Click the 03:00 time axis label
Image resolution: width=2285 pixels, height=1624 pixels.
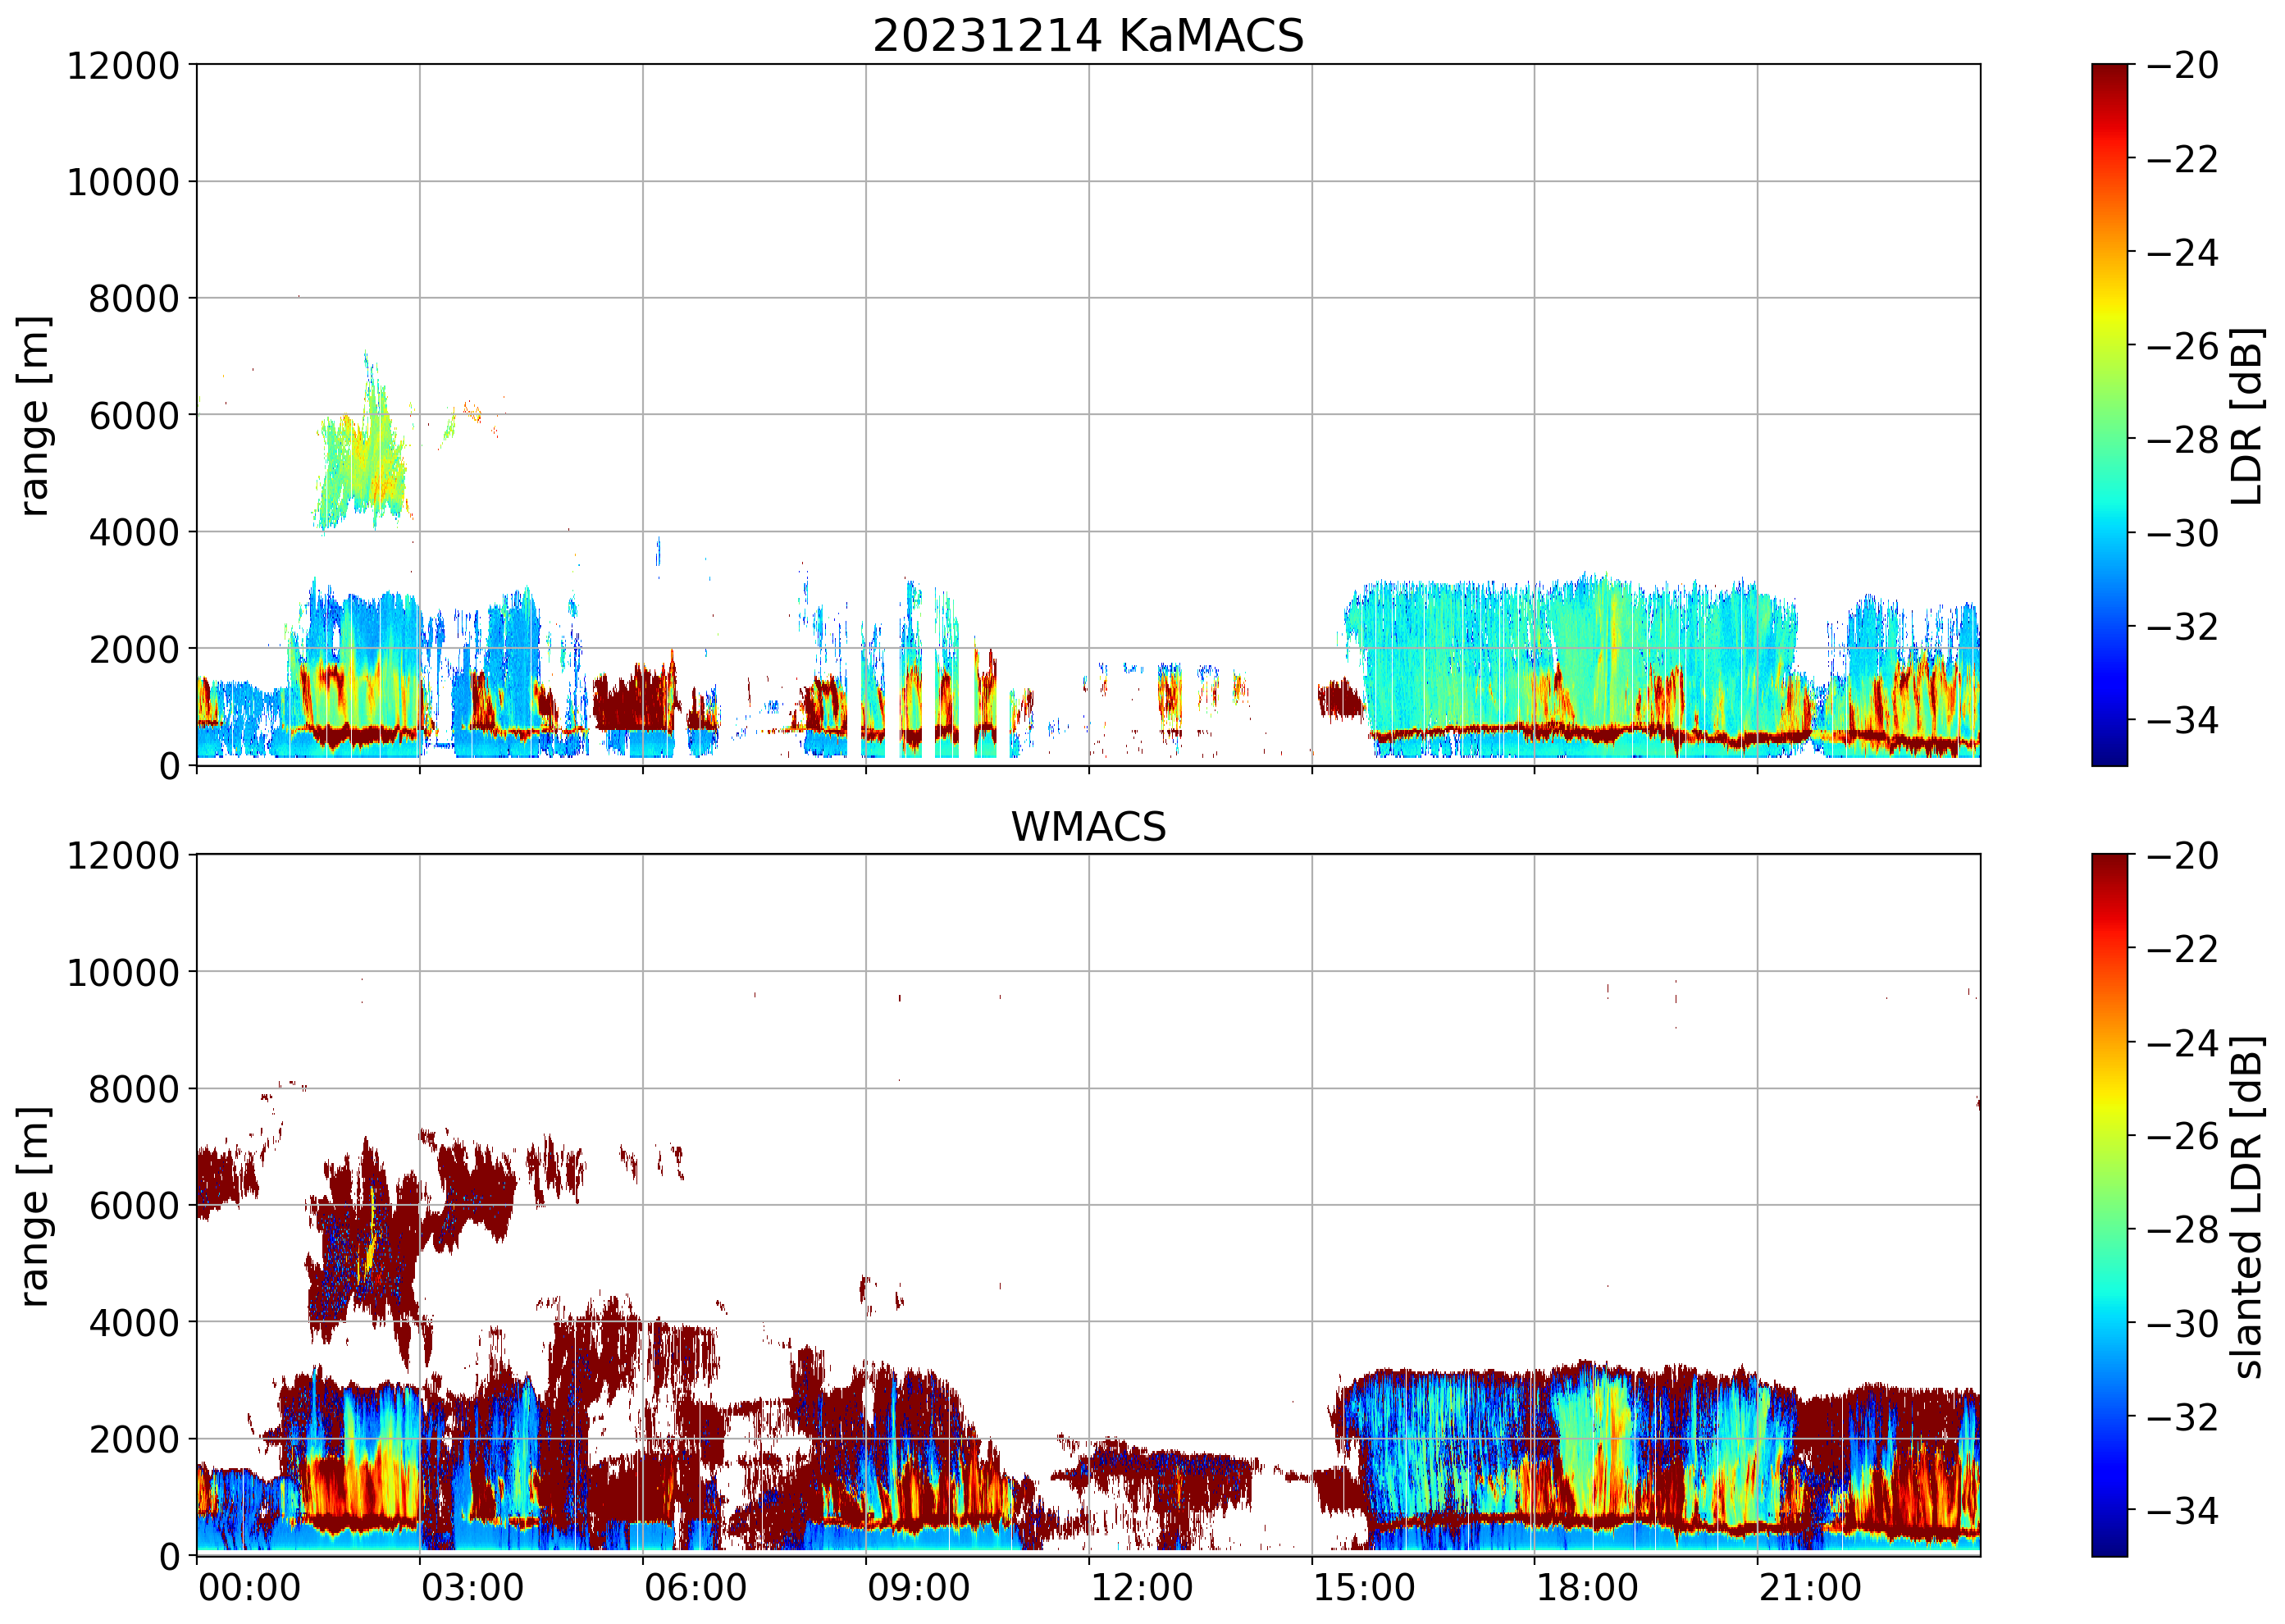click(472, 1587)
